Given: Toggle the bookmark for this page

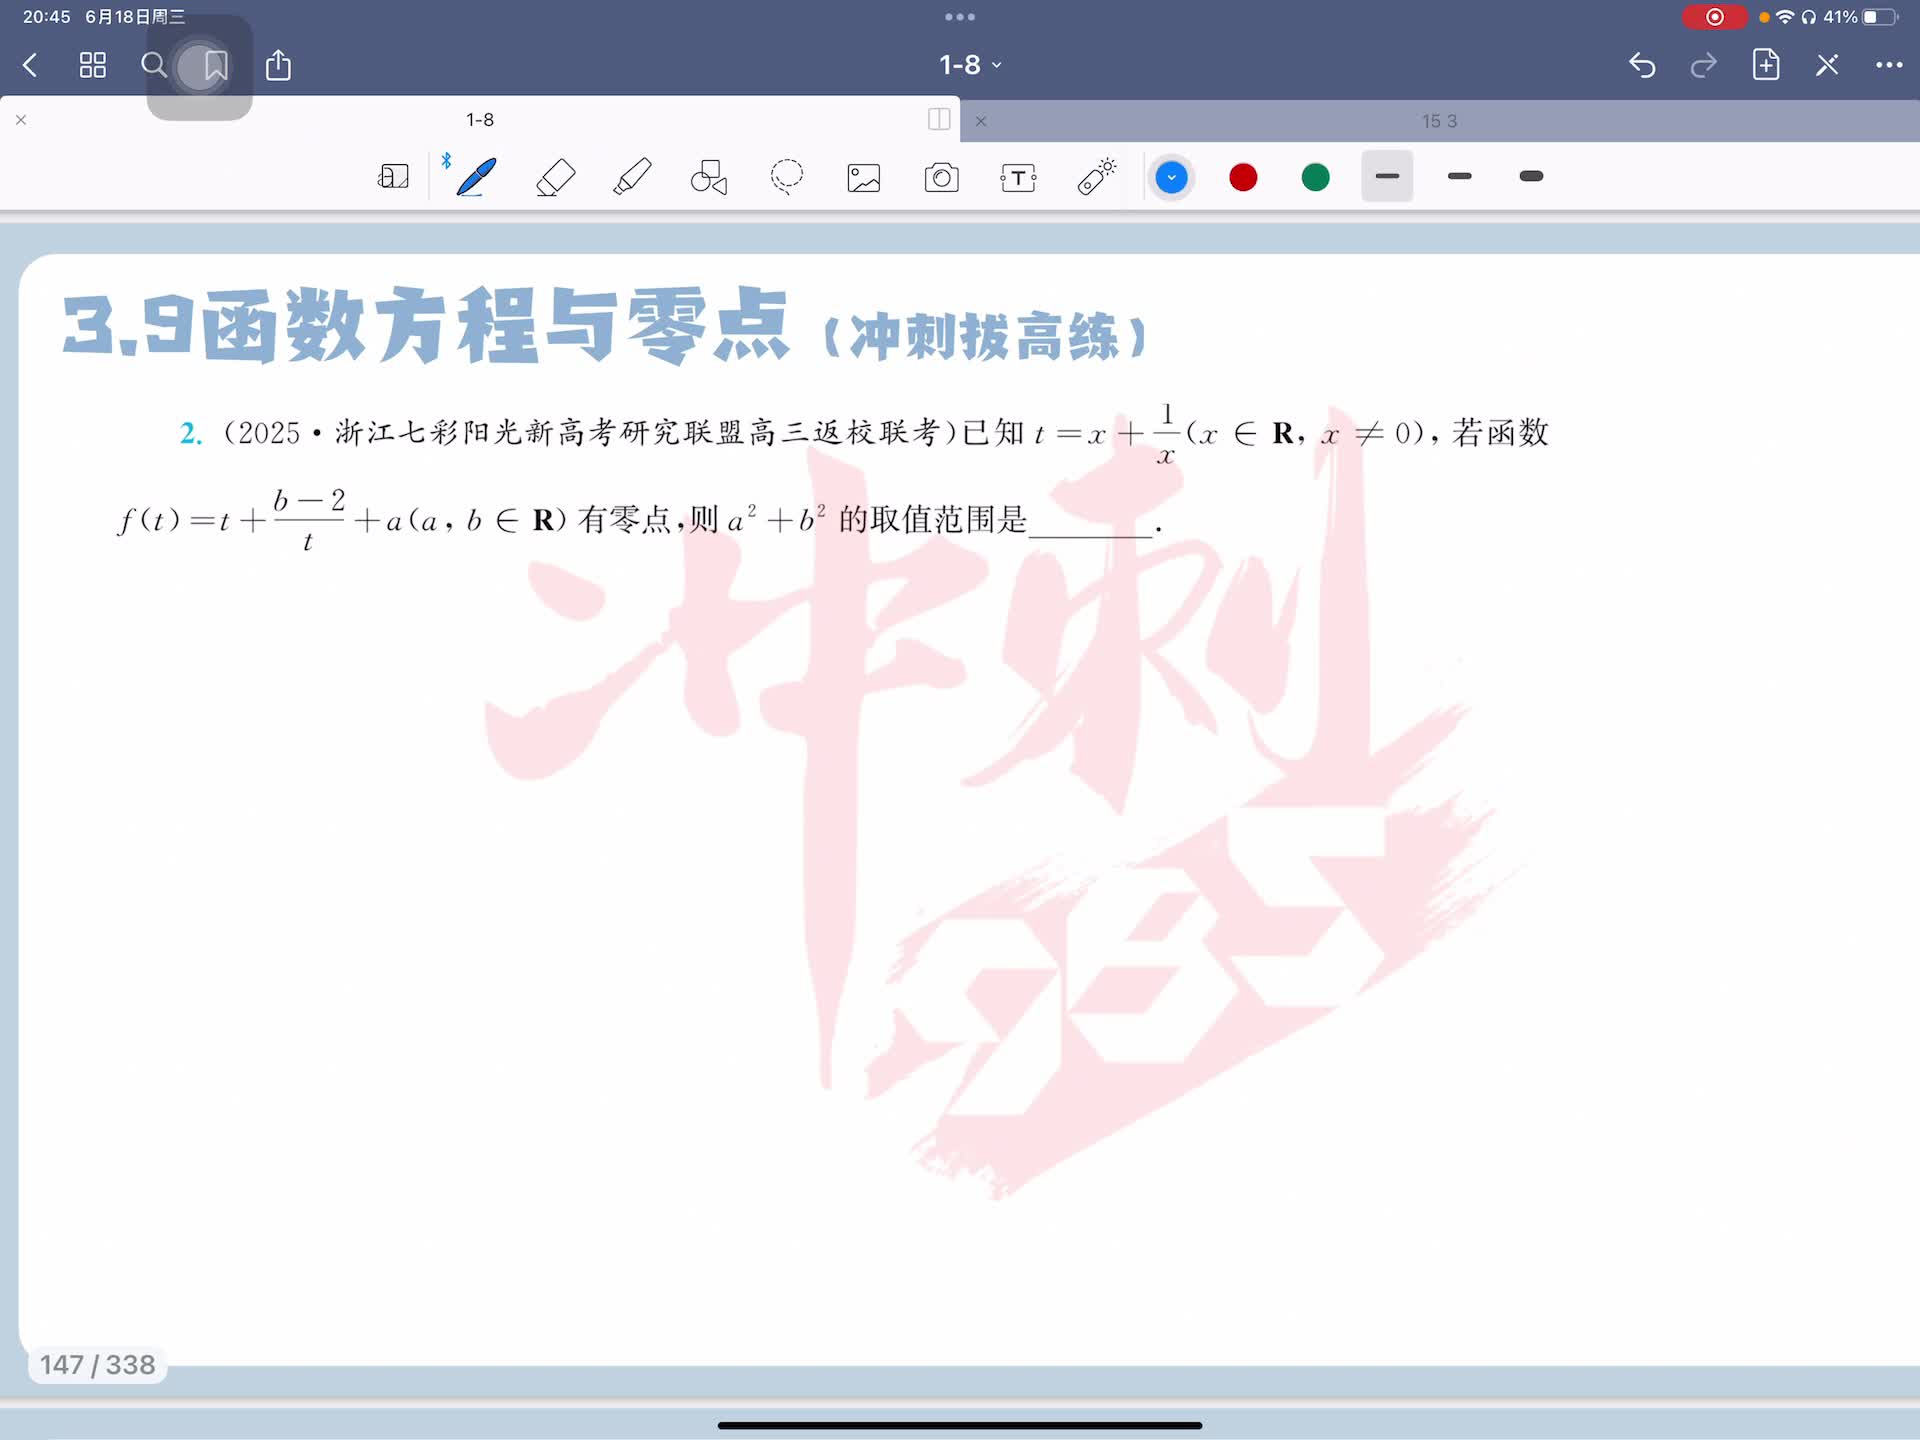Looking at the screenshot, I should [215, 66].
